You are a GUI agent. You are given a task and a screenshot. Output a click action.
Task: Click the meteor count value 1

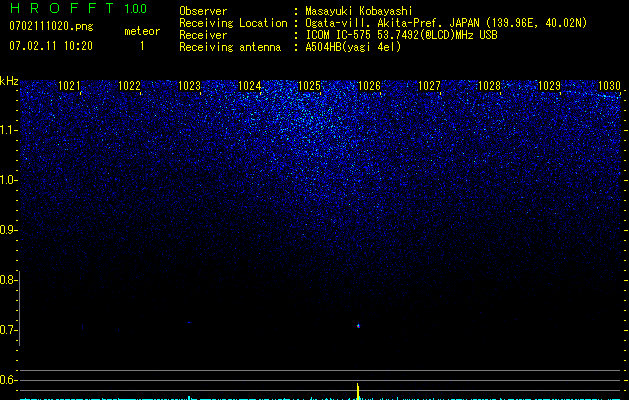[x=142, y=46]
